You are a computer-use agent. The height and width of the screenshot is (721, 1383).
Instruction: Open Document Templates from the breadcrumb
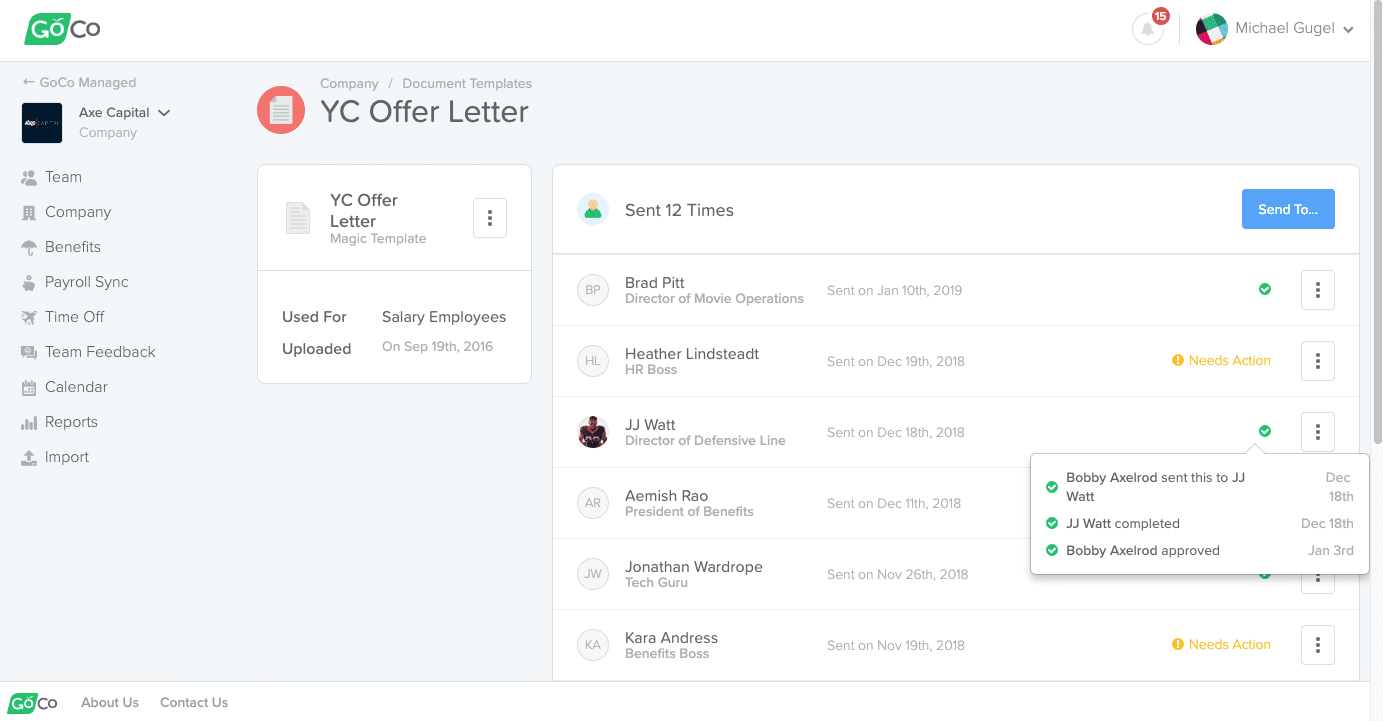467,83
